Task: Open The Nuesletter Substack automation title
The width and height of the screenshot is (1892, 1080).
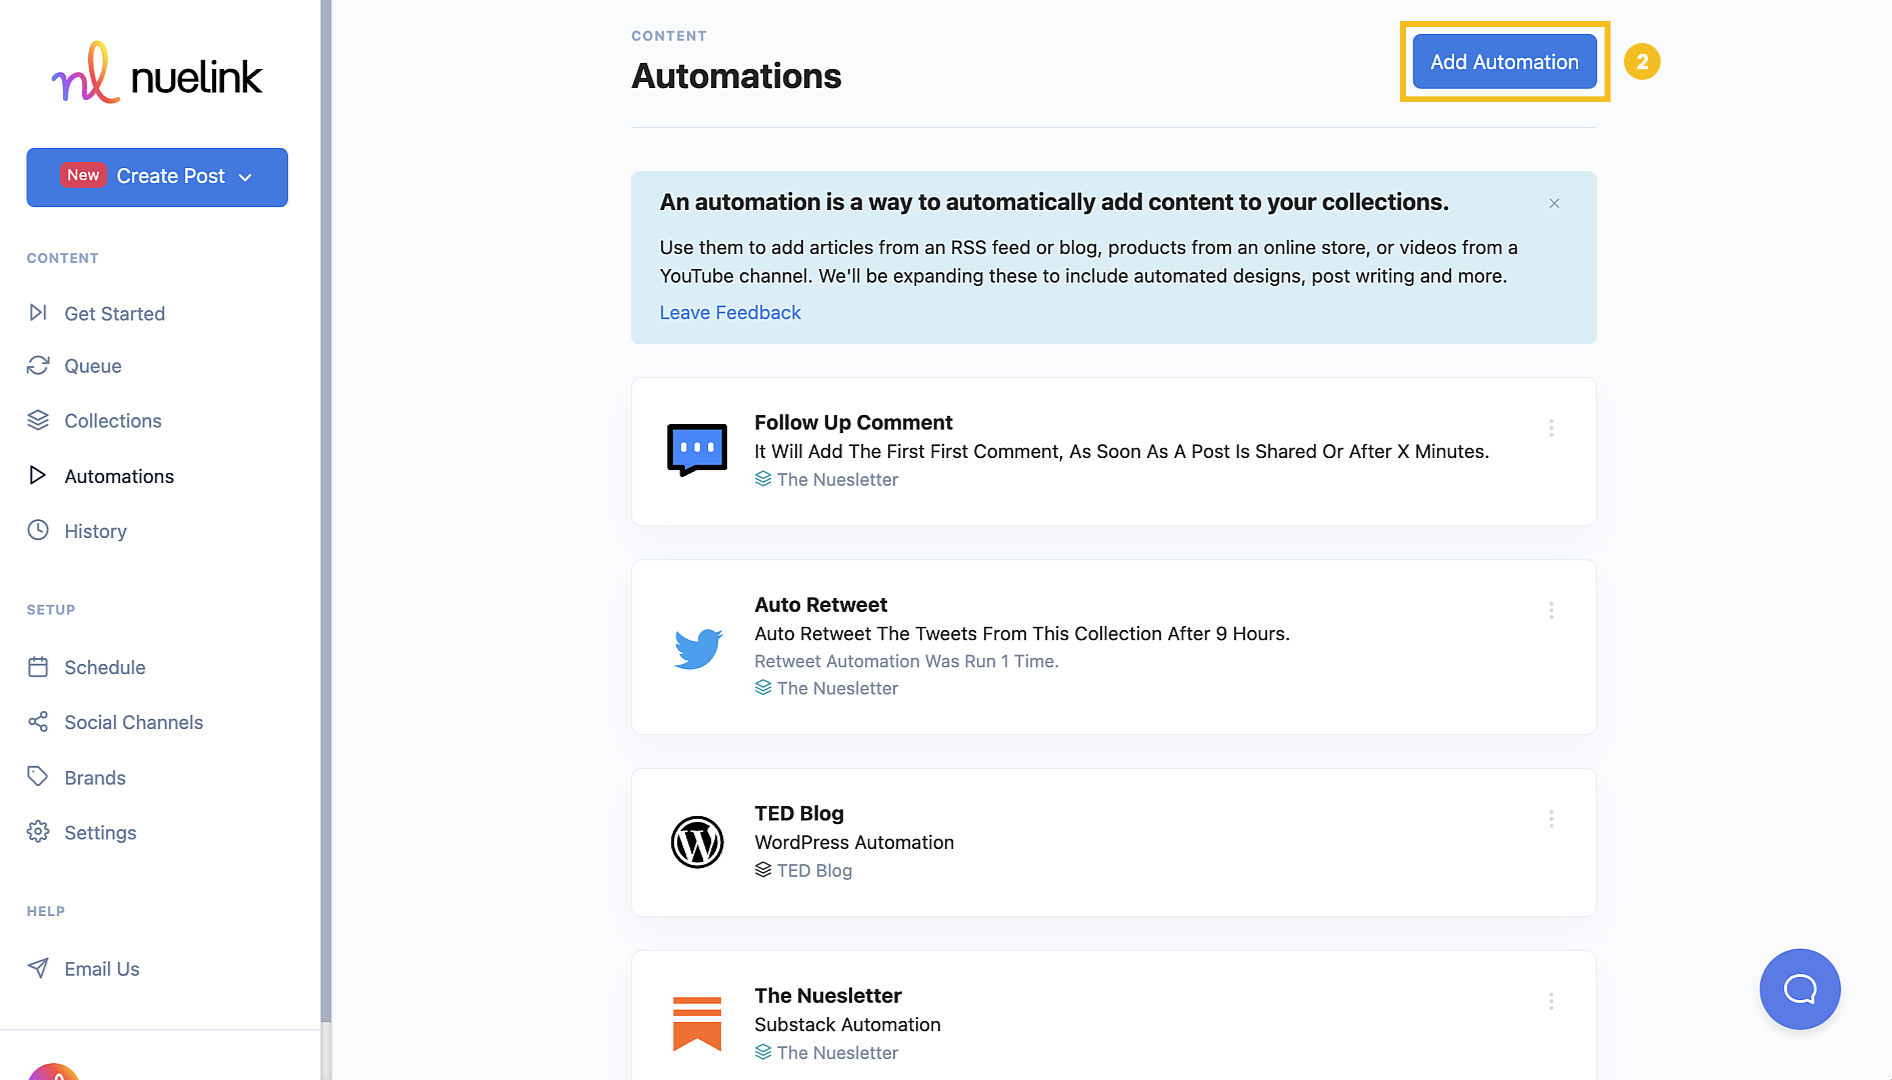Action: tap(828, 995)
